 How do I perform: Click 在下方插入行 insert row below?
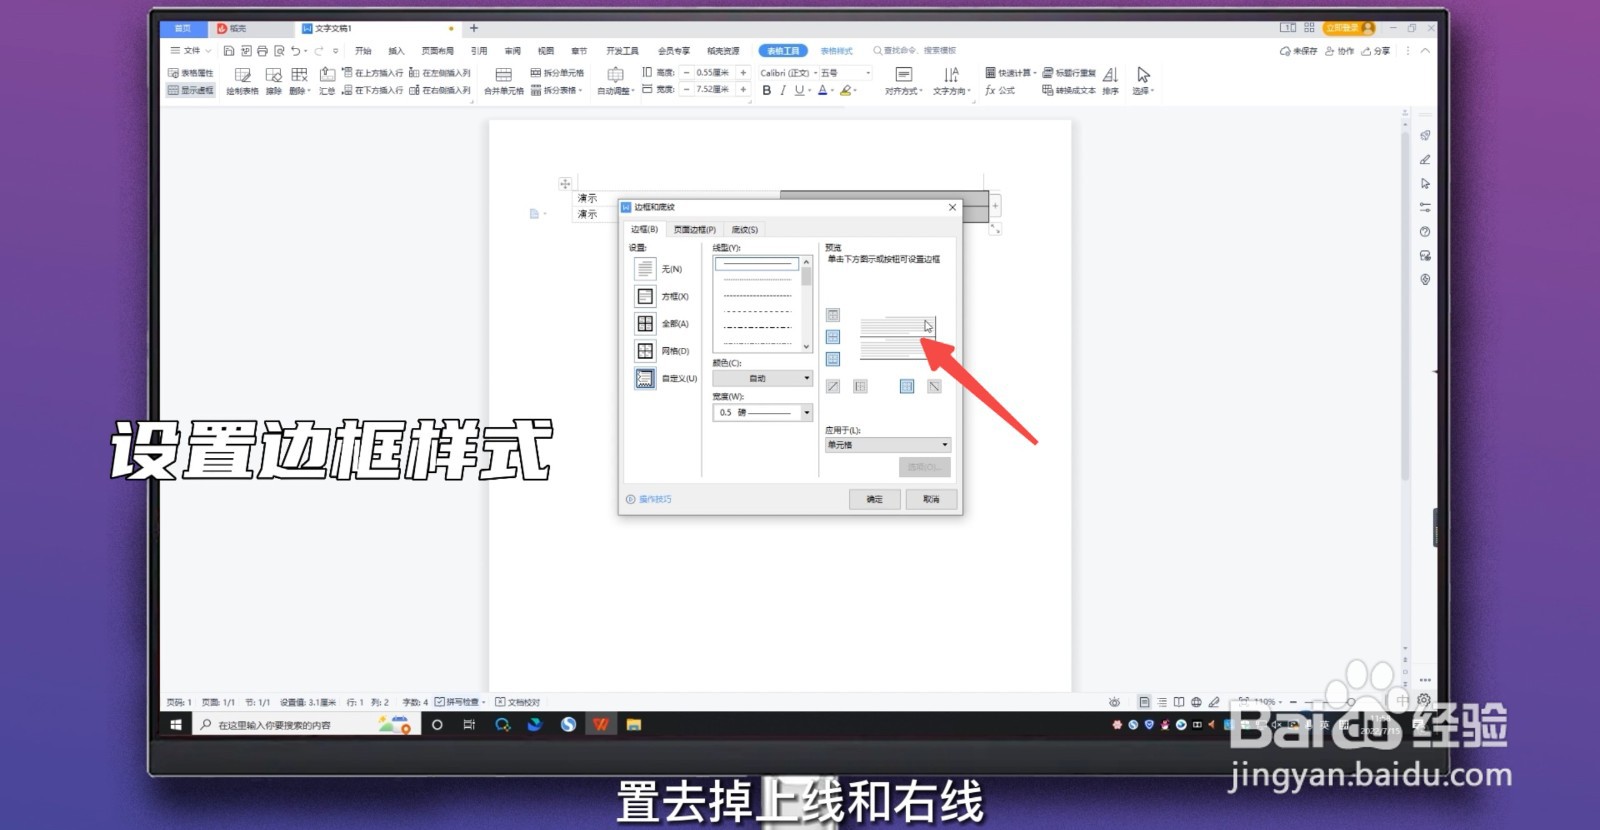pos(372,90)
